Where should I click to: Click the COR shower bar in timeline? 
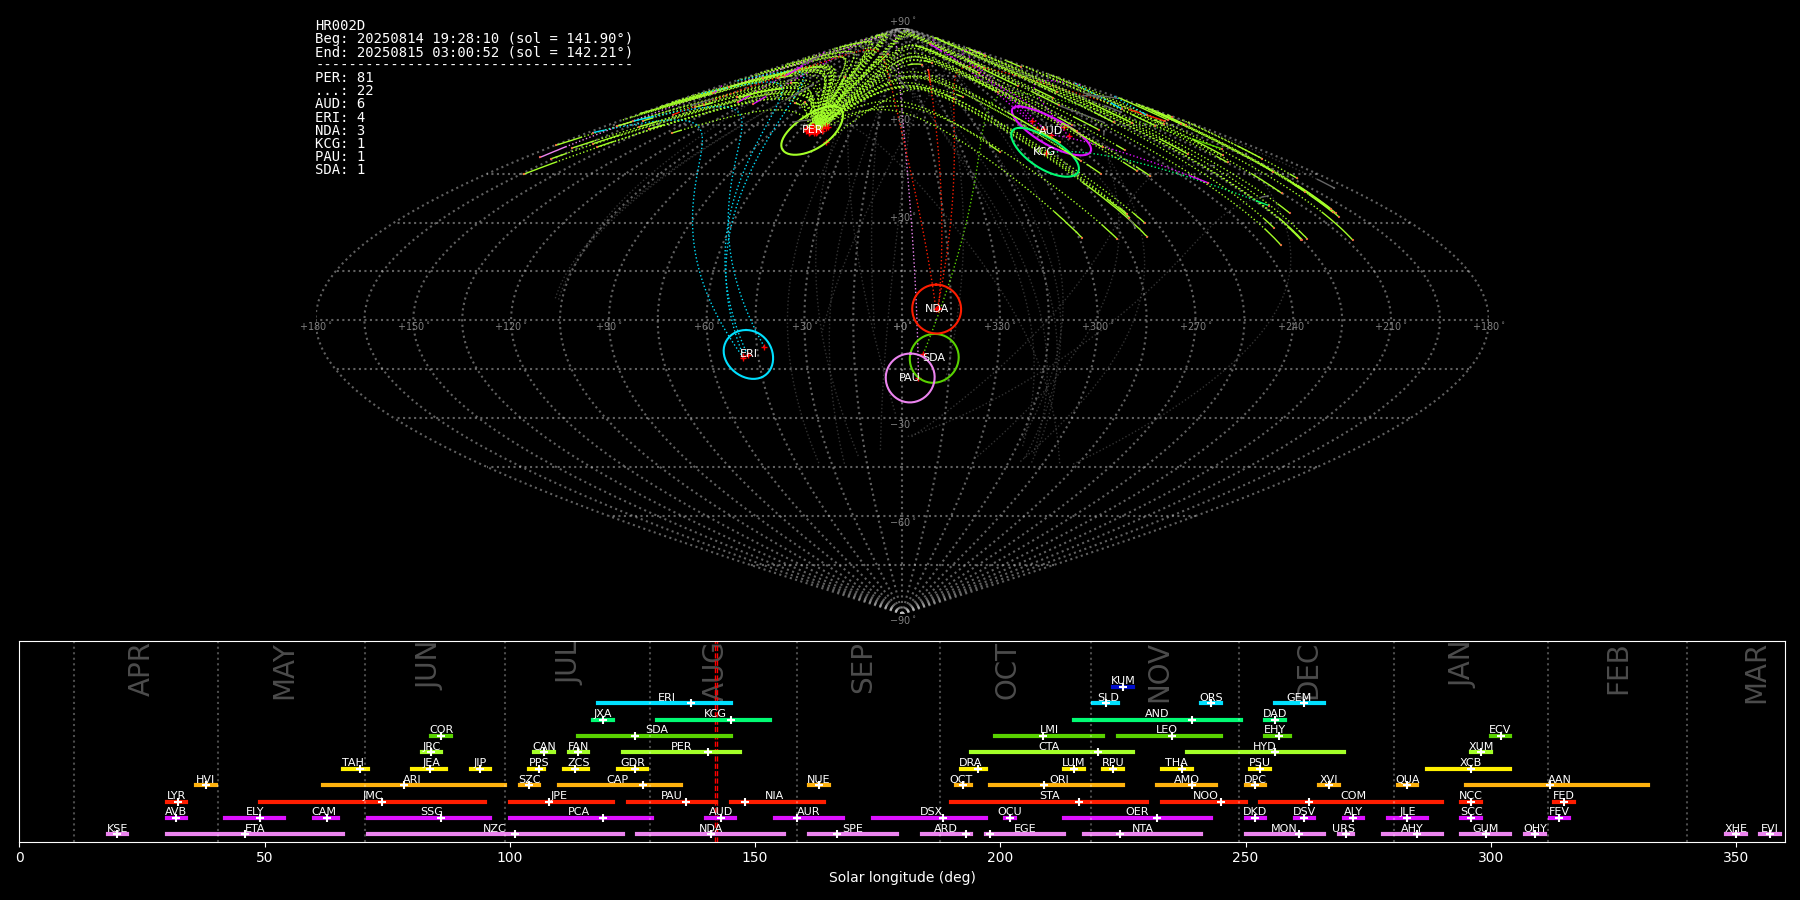coord(441,736)
